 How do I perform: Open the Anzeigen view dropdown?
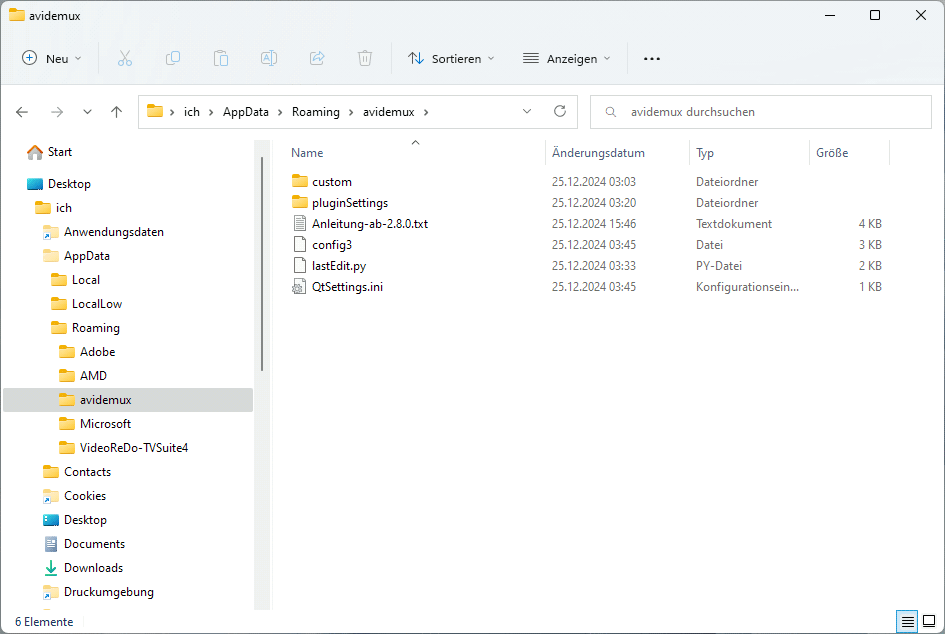click(567, 58)
